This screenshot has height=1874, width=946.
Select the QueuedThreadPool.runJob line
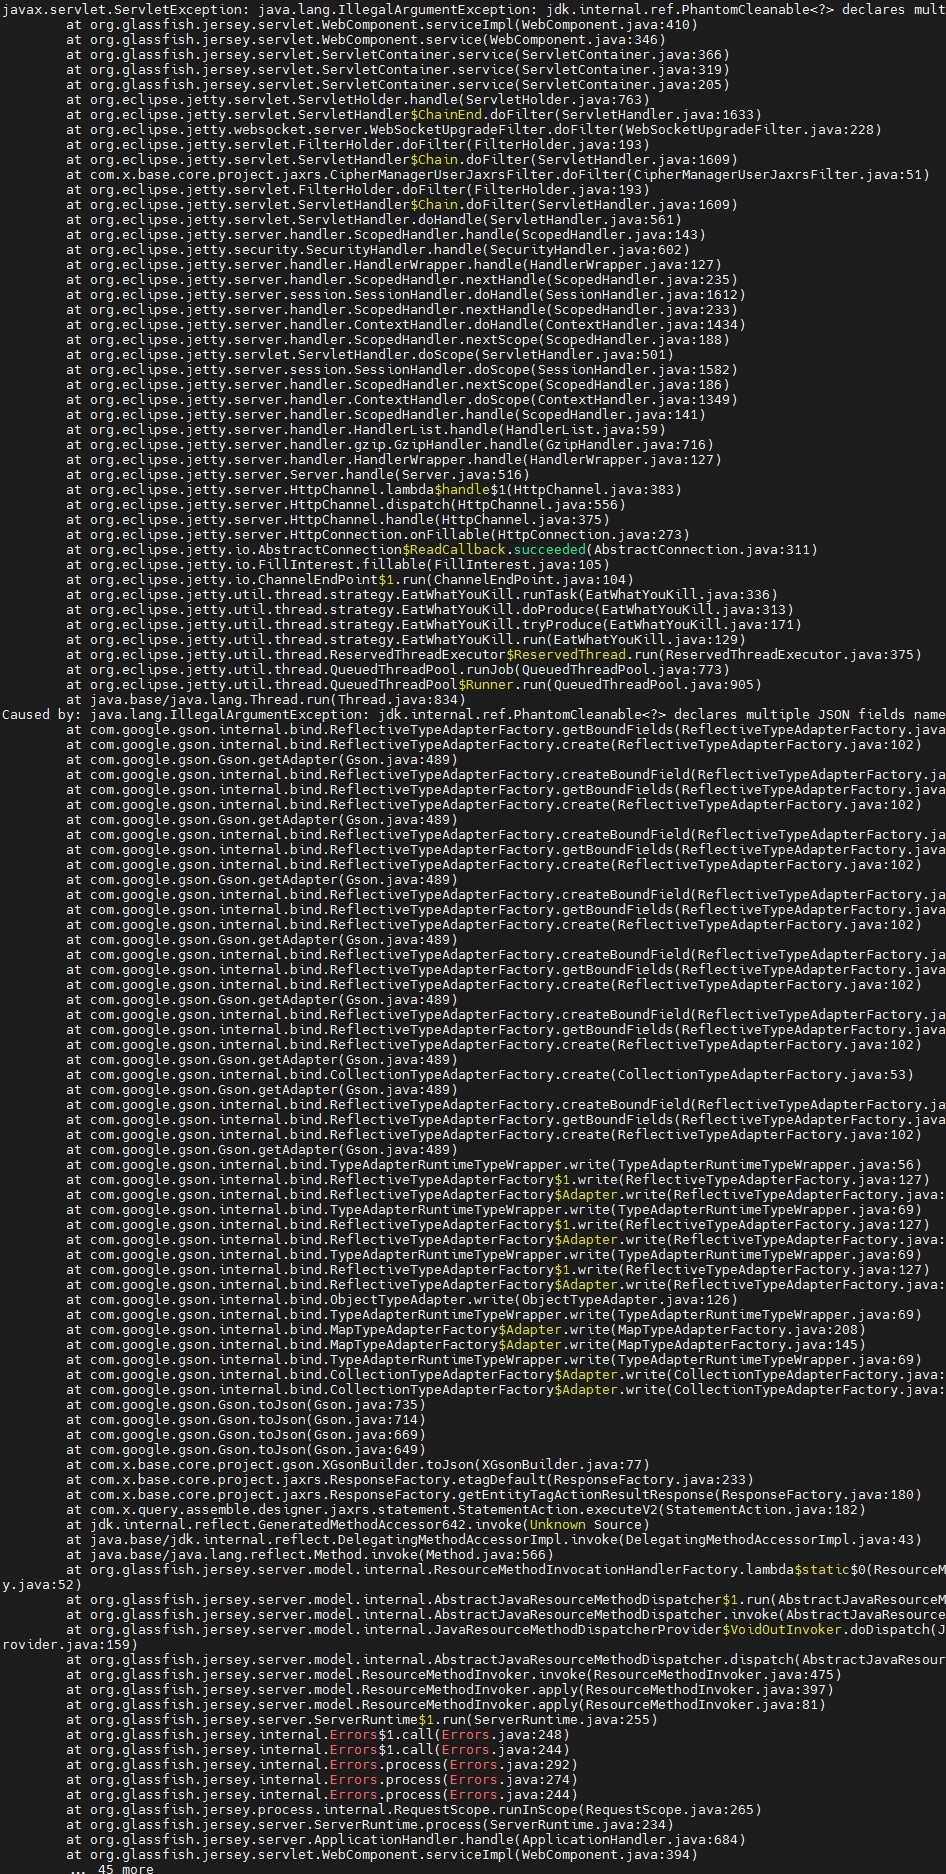(398, 669)
